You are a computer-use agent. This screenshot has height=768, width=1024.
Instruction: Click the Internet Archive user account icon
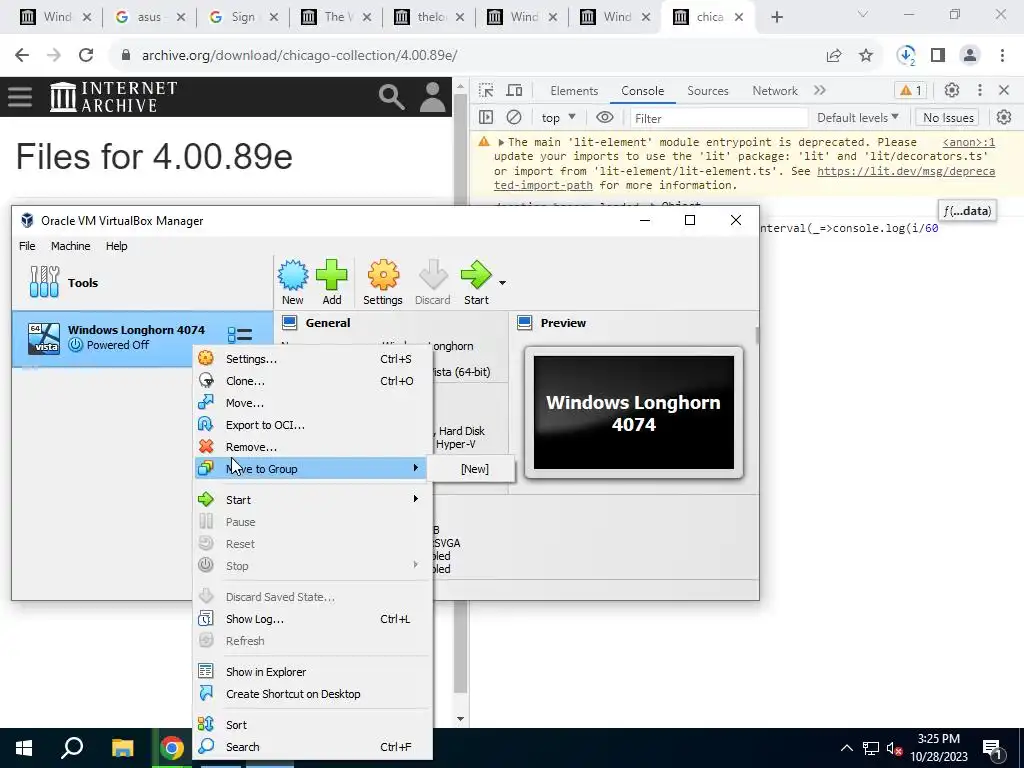[432, 97]
